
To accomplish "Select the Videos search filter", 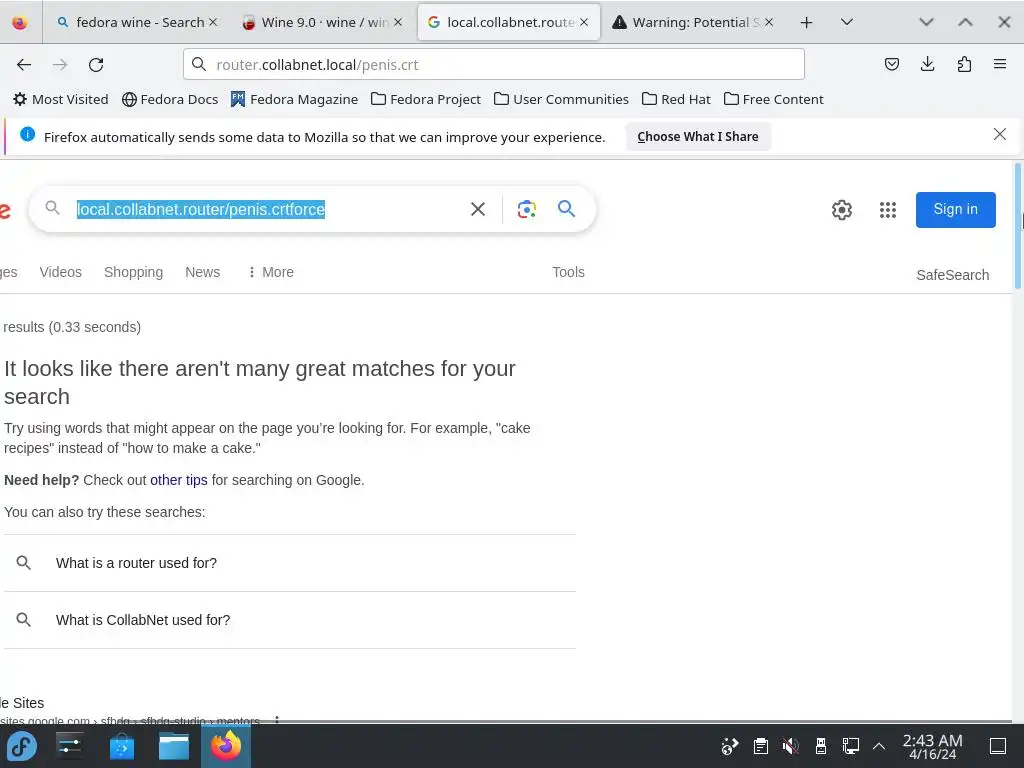I will pyautogui.click(x=61, y=272).
